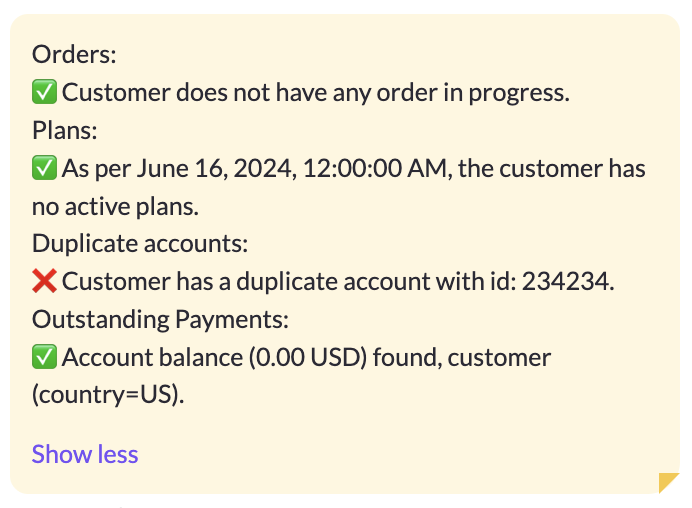
Task: Click the Outstanding Payments heading
Action: tap(160, 319)
